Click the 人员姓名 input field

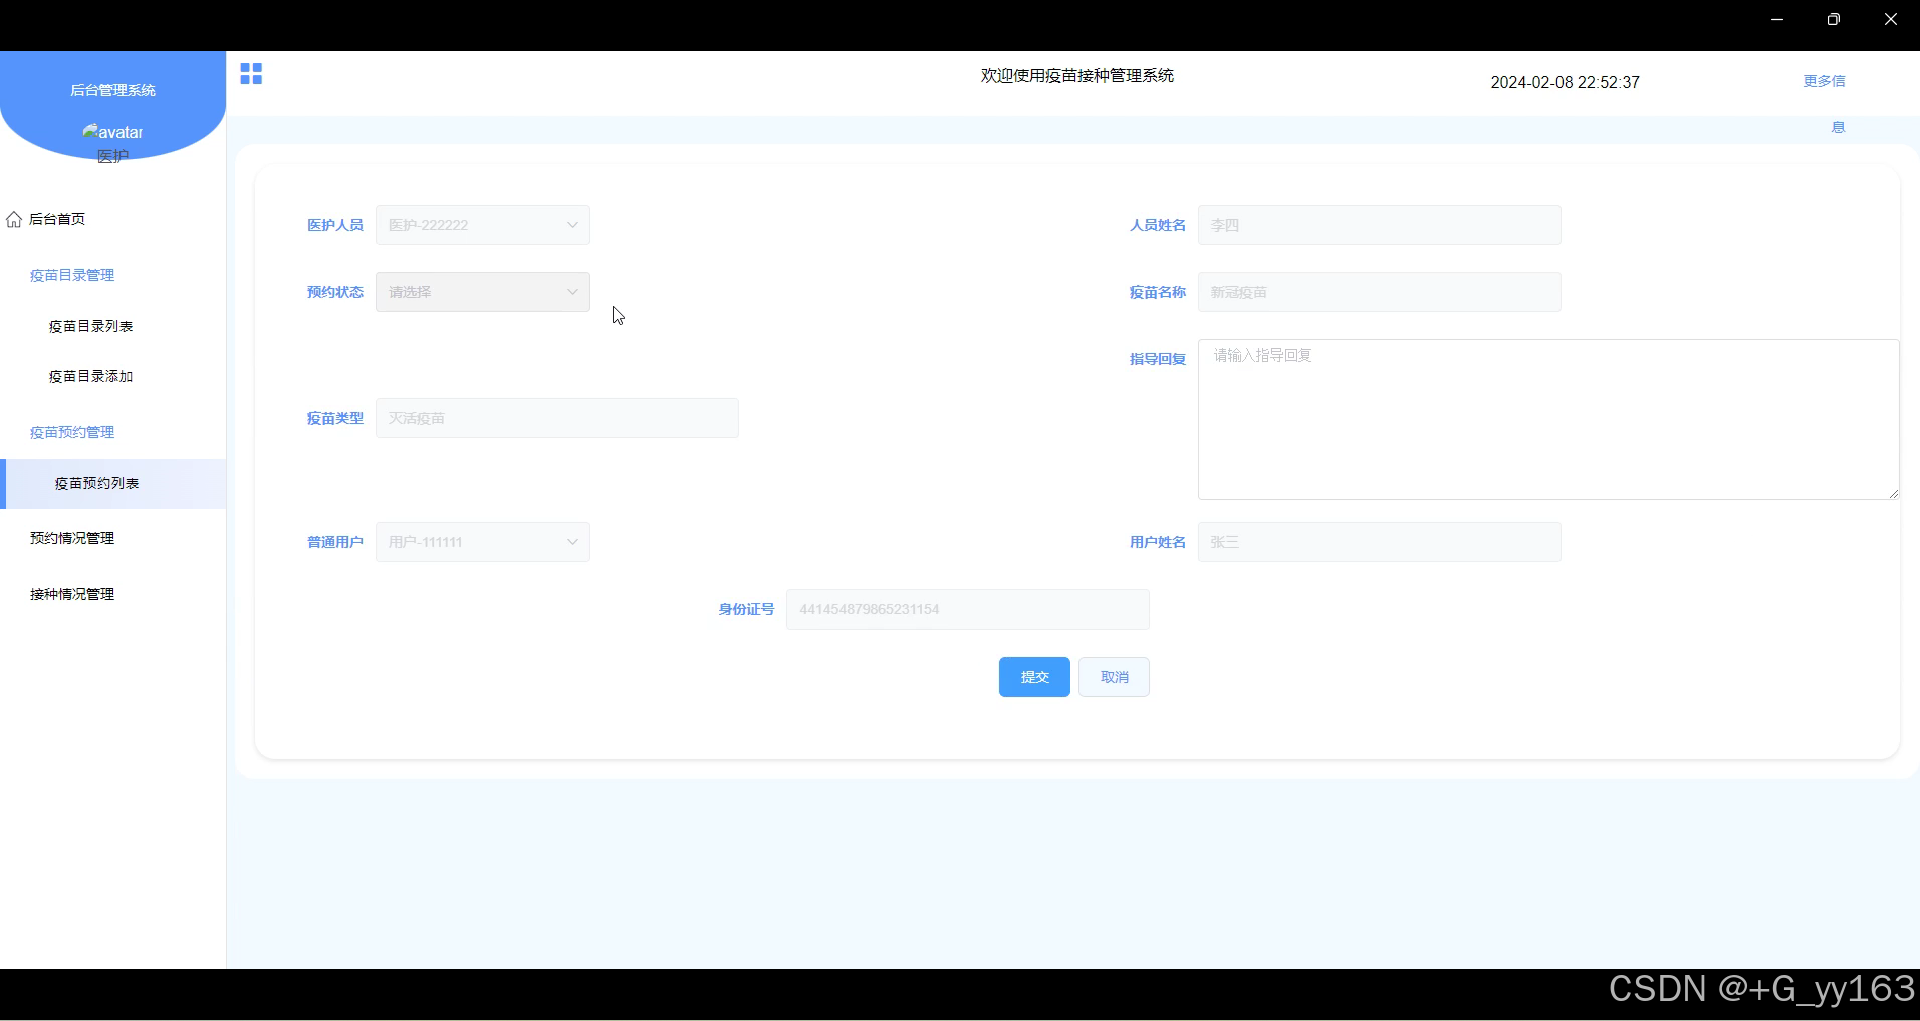pos(1380,225)
